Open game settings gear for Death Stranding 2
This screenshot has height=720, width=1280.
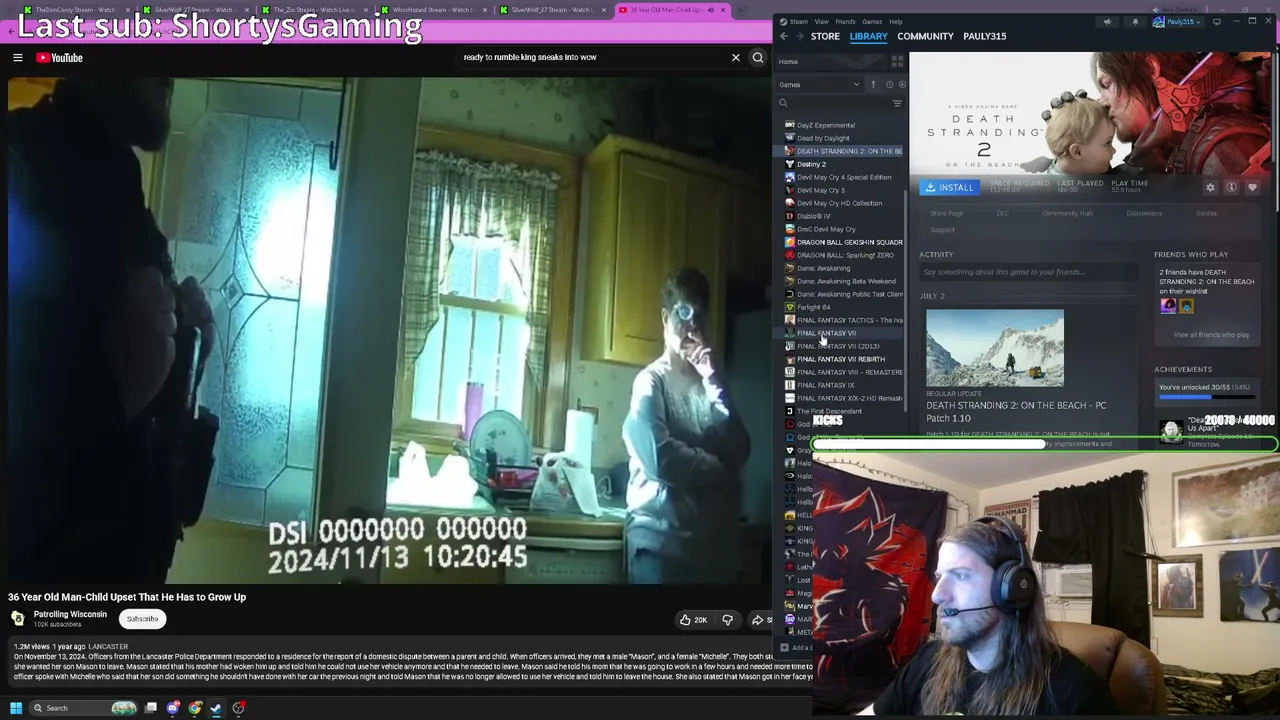pos(1210,188)
